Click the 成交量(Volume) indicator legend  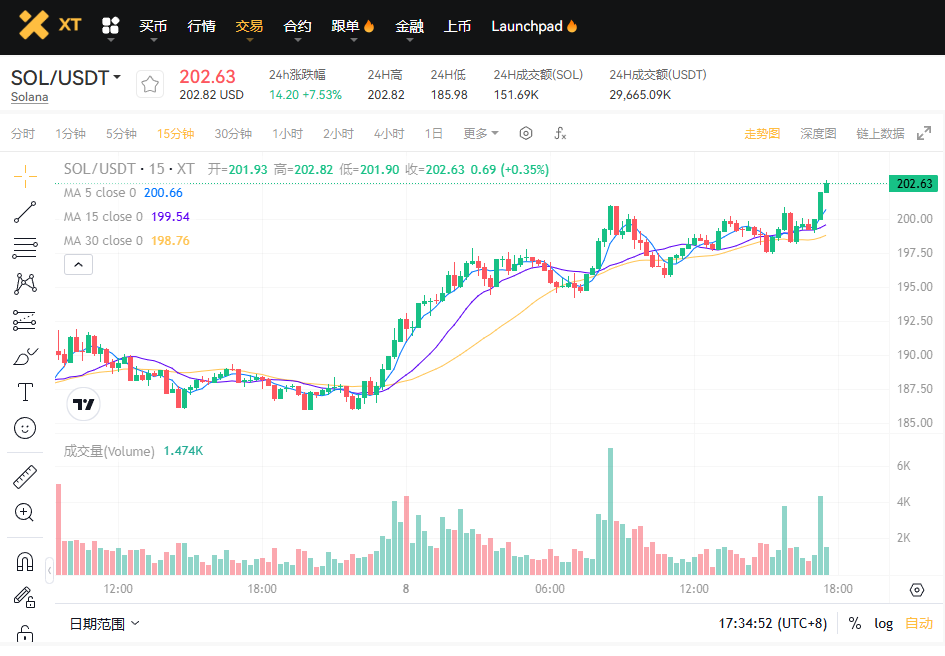click(133, 451)
